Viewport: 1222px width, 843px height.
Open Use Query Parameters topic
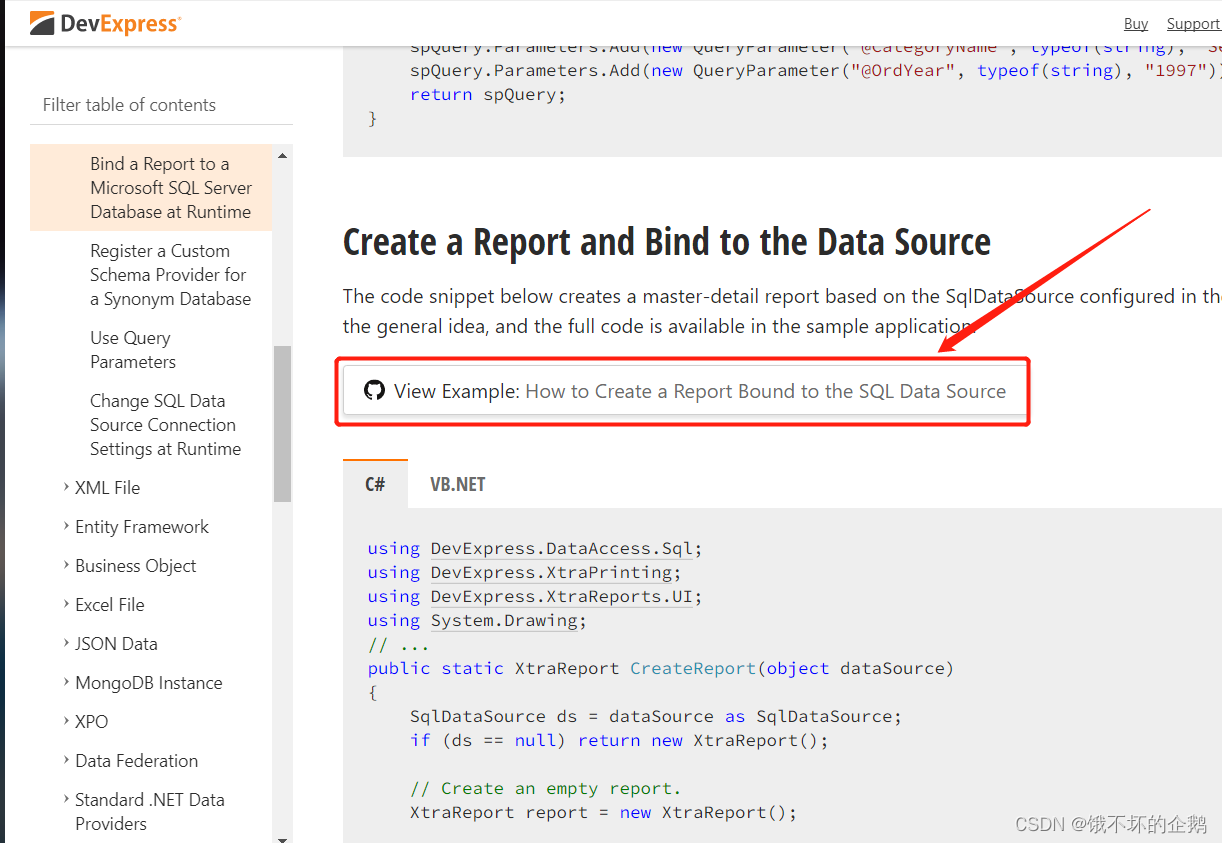click(x=133, y=350)
